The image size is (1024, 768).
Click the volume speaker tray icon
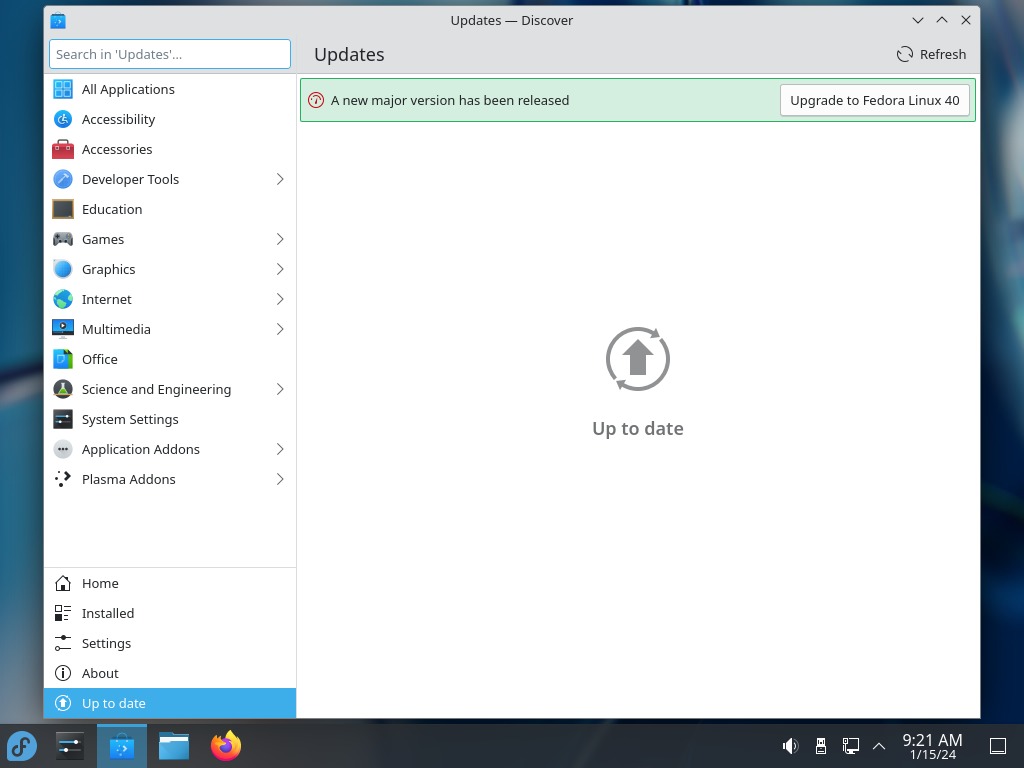coord(790,746)
